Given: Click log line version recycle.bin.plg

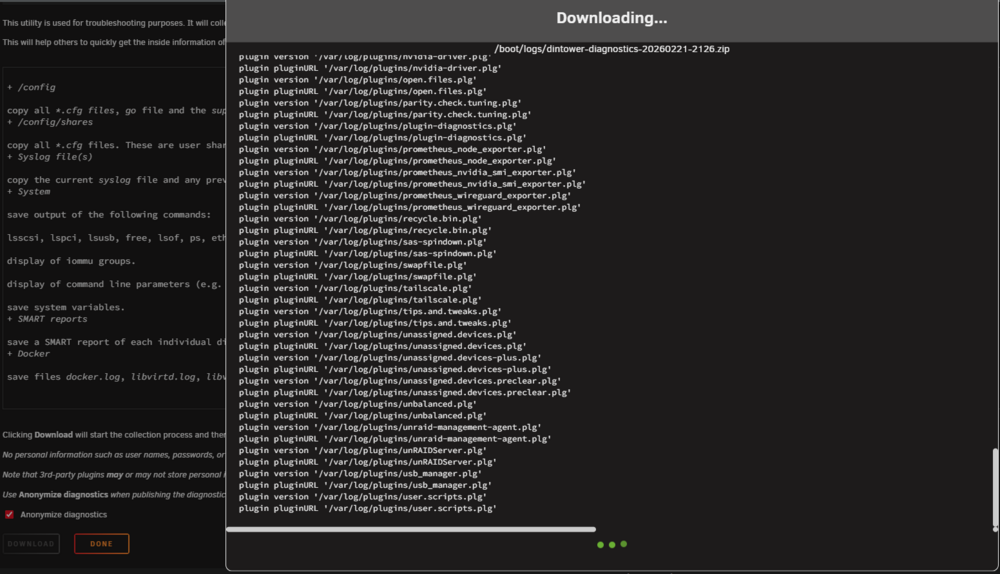Looking at the screenshot, I should click(360, 219).
